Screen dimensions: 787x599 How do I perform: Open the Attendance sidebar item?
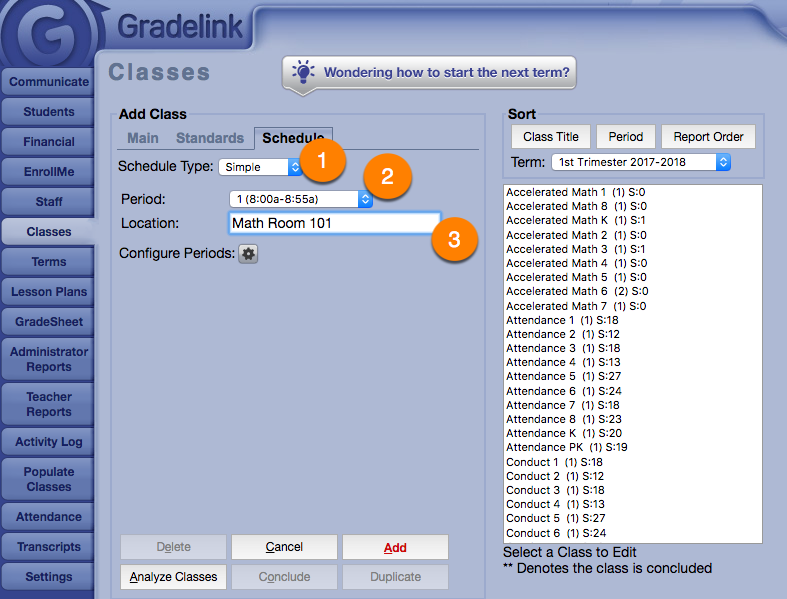pos(49,517)
